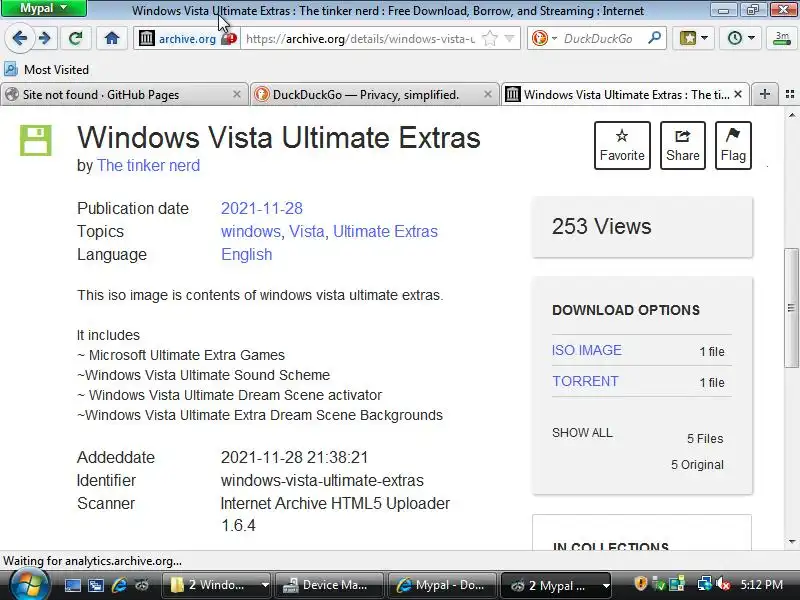The image size is (800, 600).
Task: Click the red security warning icon in address bar
Action: point(229,38)
